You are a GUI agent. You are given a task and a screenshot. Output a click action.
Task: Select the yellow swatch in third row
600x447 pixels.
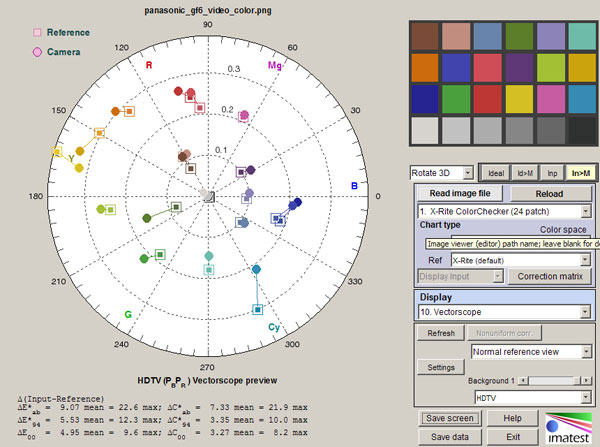(519, 99)
